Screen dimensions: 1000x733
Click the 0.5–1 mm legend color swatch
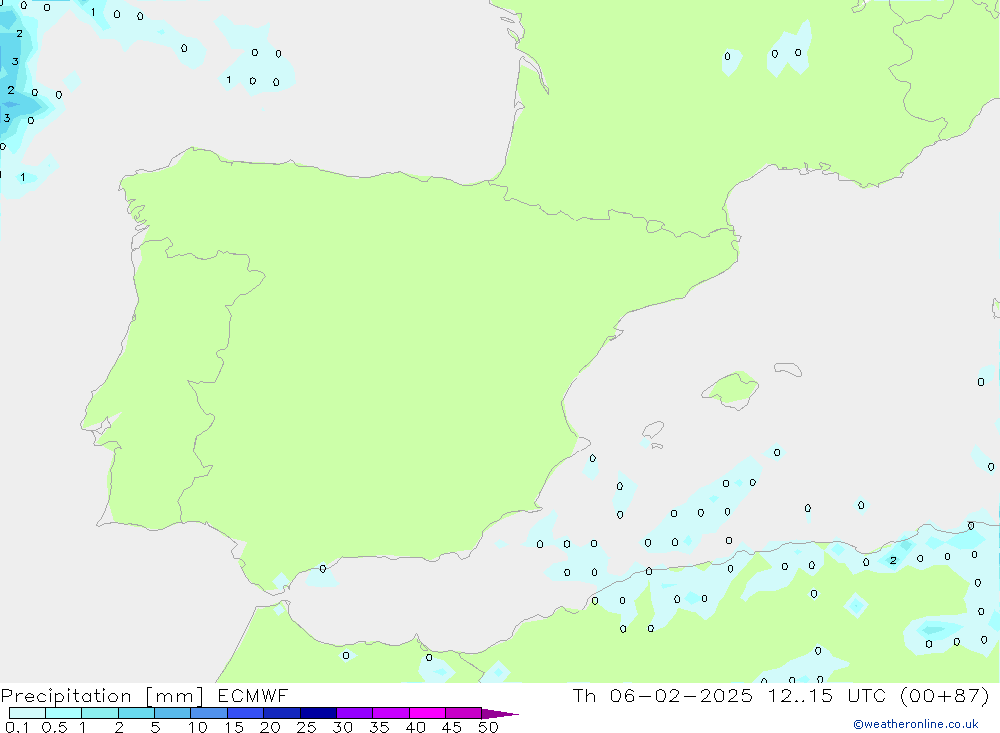coord(63,713)
